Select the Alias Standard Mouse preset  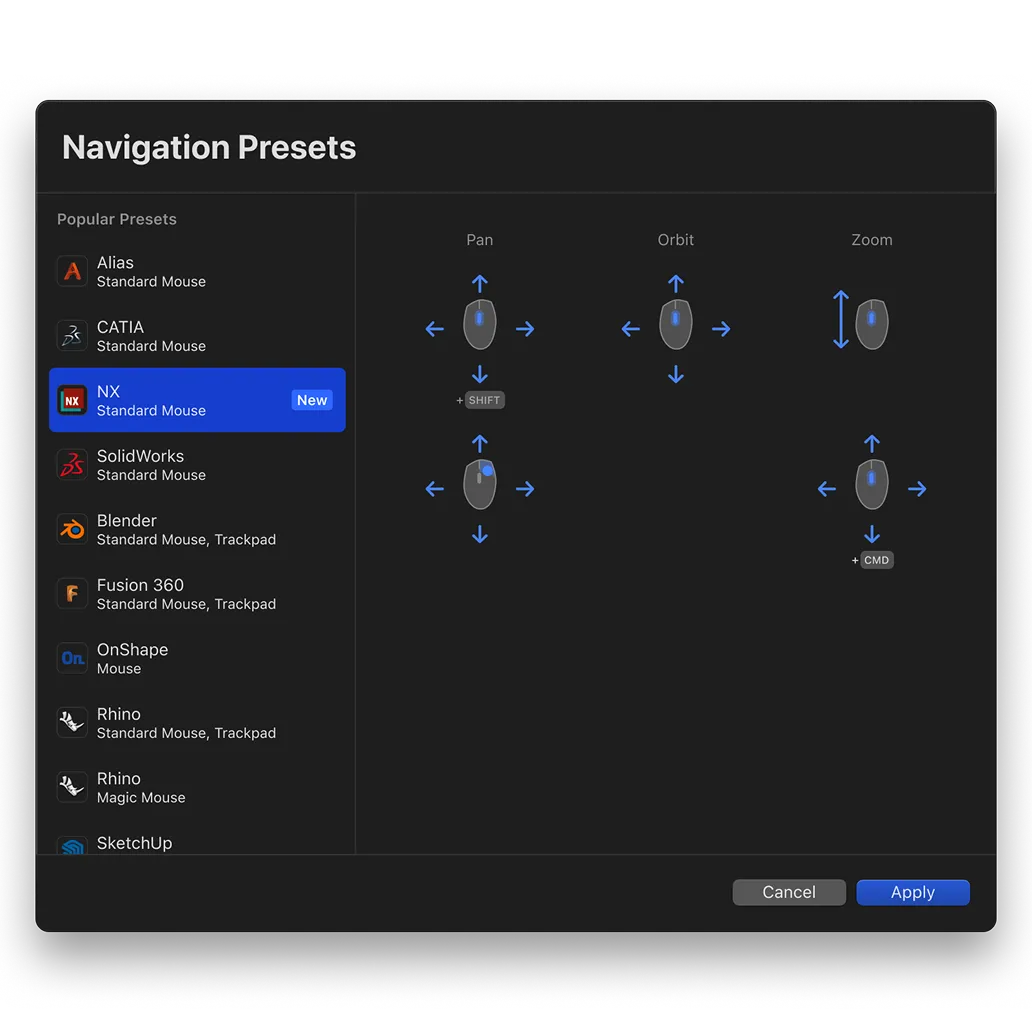pyautogui.click(x=197, y=271)
